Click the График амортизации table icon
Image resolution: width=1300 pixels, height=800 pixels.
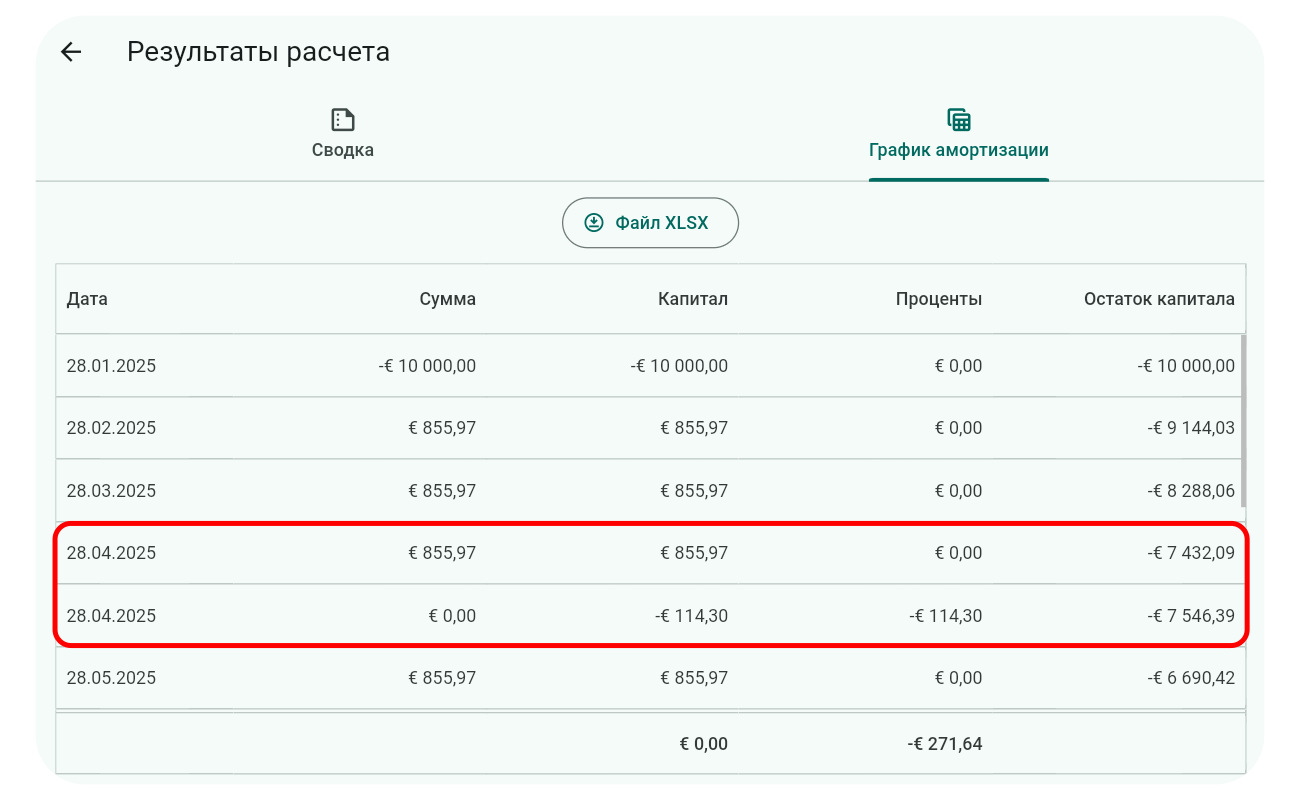(959, 120)
